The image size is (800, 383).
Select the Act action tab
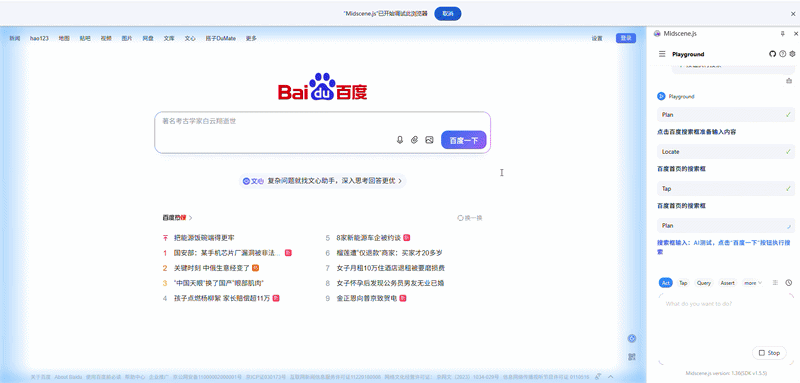(x=666, y=283)
